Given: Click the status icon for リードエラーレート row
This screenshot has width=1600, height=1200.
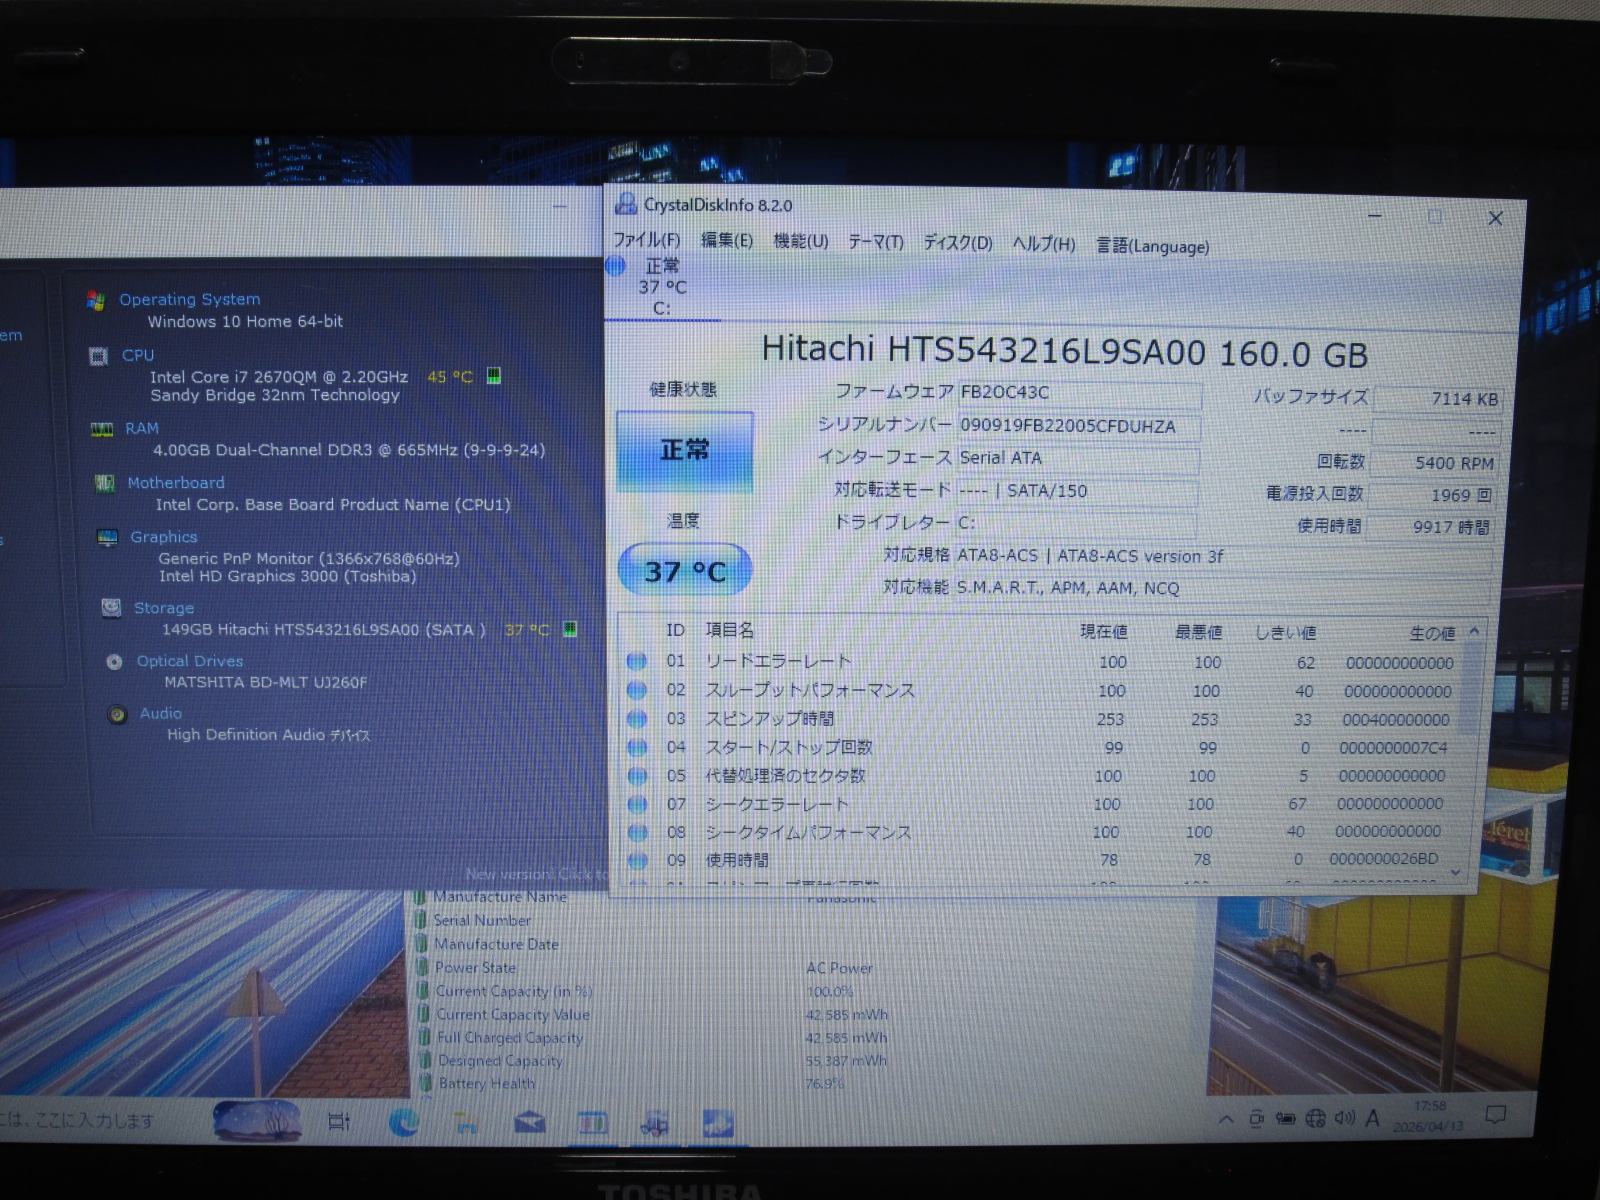Looking at the screenshot, I should (x=637, y=662).
